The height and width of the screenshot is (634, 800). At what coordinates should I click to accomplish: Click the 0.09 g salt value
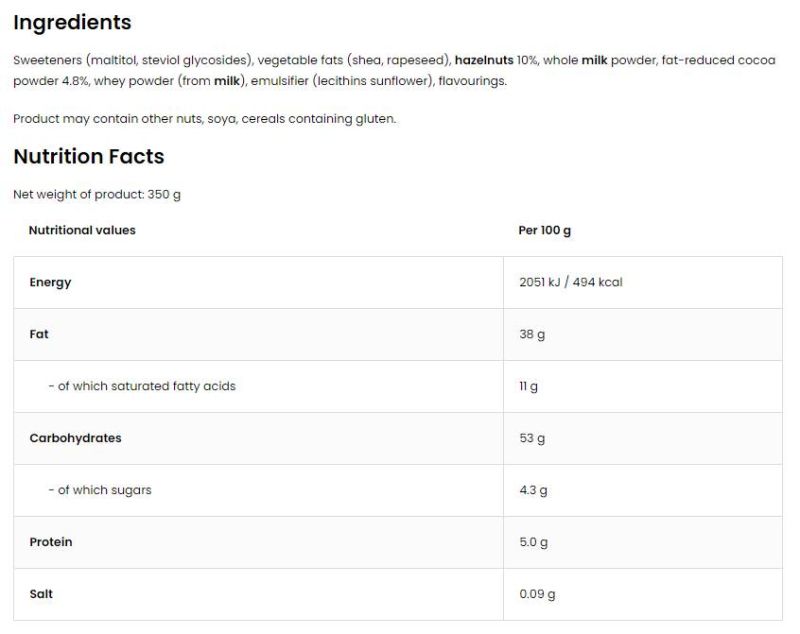pos(537,594)
